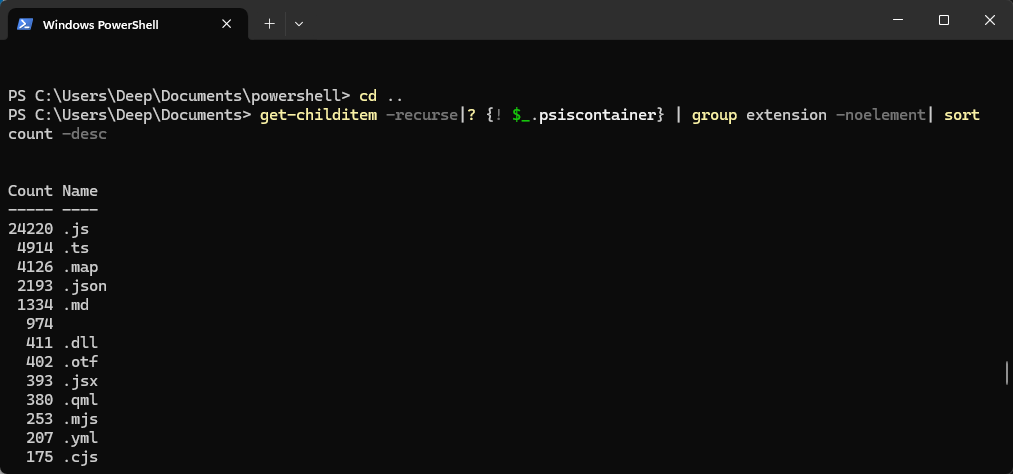Click the .json extension entry
This screenshot has height=474, width=1013.
pos(85,286)
